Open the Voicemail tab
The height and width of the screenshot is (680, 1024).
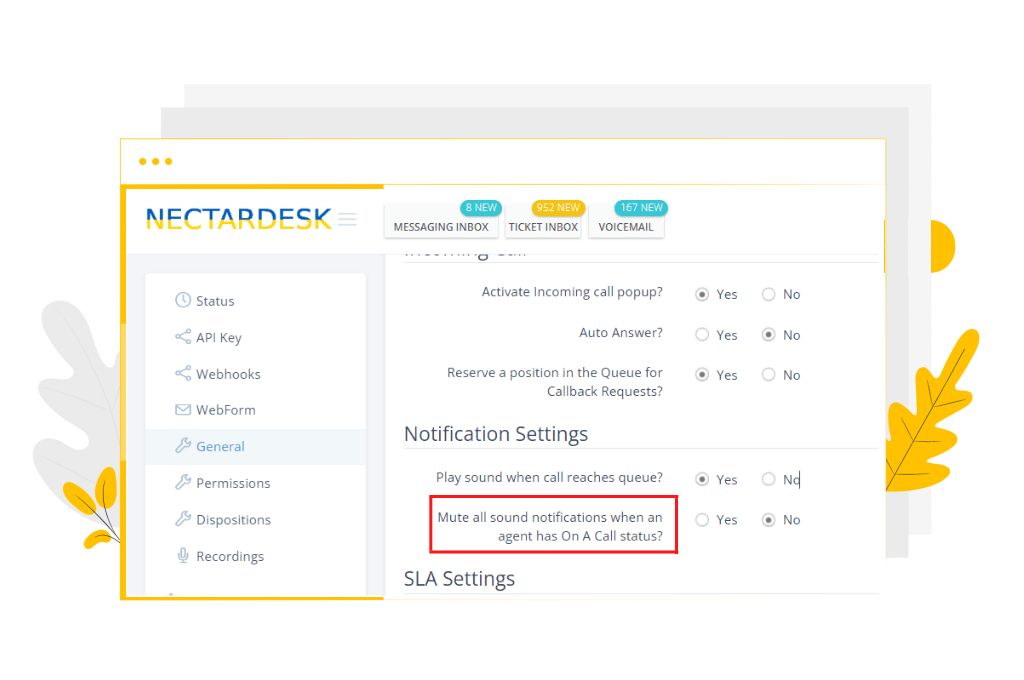click(626, 227)
